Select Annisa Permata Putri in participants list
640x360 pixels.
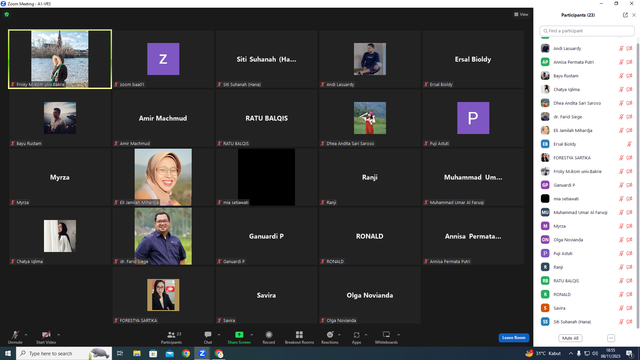[x=587, y=62]
